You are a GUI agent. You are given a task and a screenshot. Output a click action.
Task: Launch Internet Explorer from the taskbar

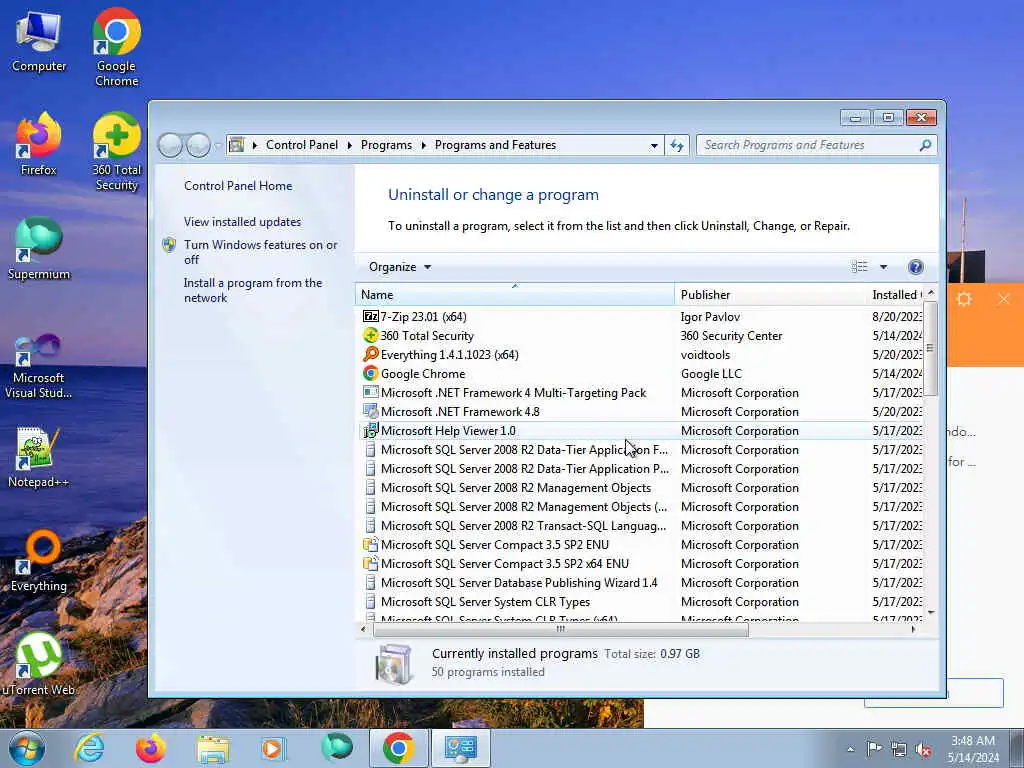click(89, 748)
